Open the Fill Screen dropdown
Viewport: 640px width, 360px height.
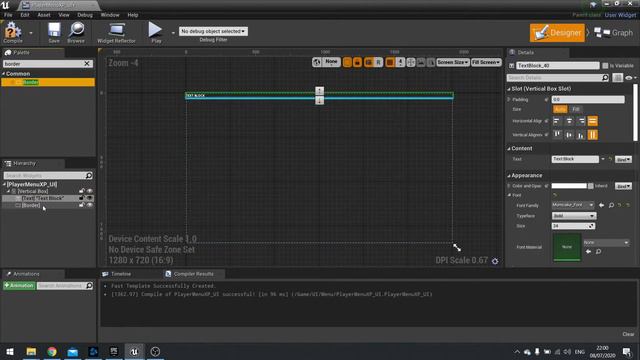486,62
